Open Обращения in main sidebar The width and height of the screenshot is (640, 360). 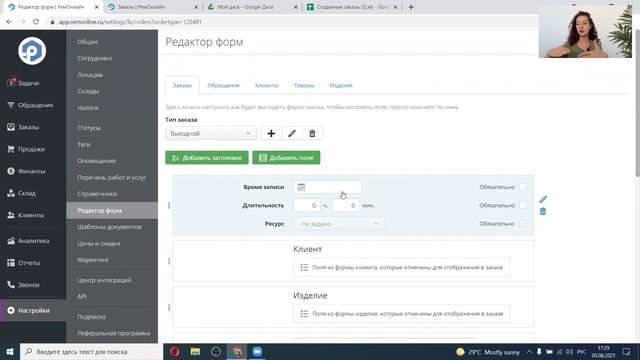click(30, 105)
